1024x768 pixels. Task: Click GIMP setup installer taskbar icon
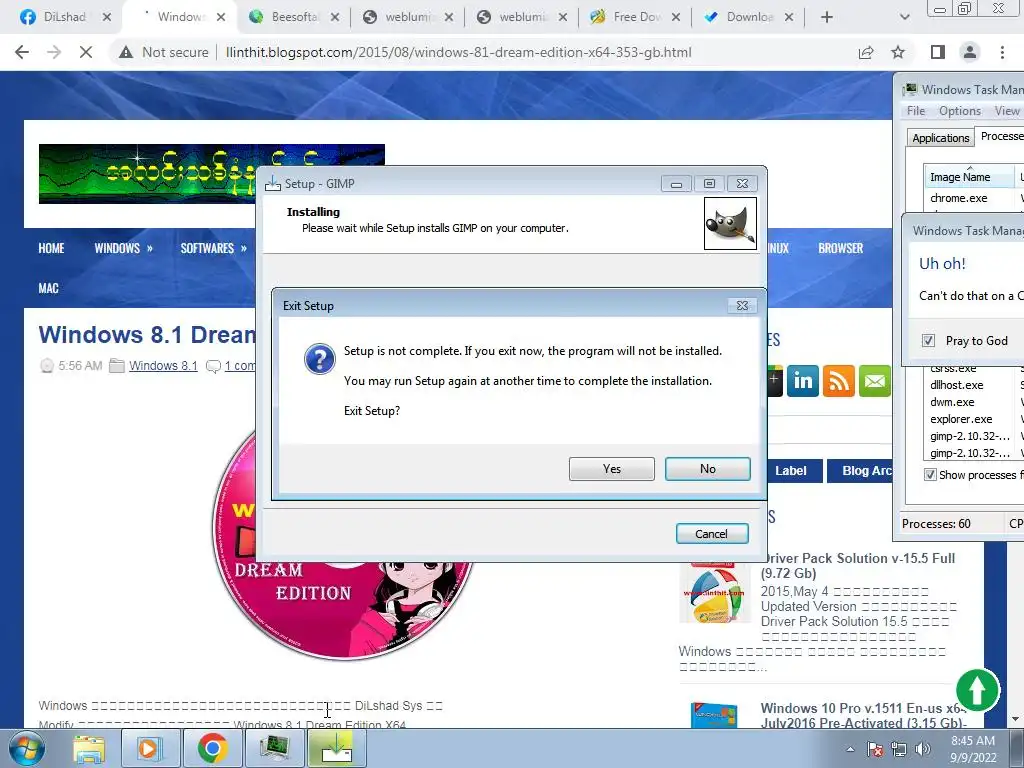[337, 748]
